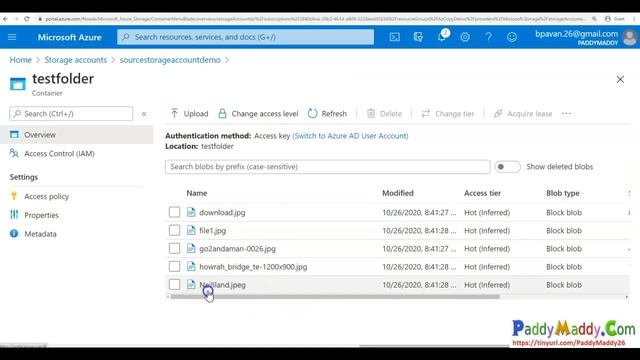Screen dimensions: 640x360
Task: Focus Search blobs by prefix field
Action: tap(327, 167)
